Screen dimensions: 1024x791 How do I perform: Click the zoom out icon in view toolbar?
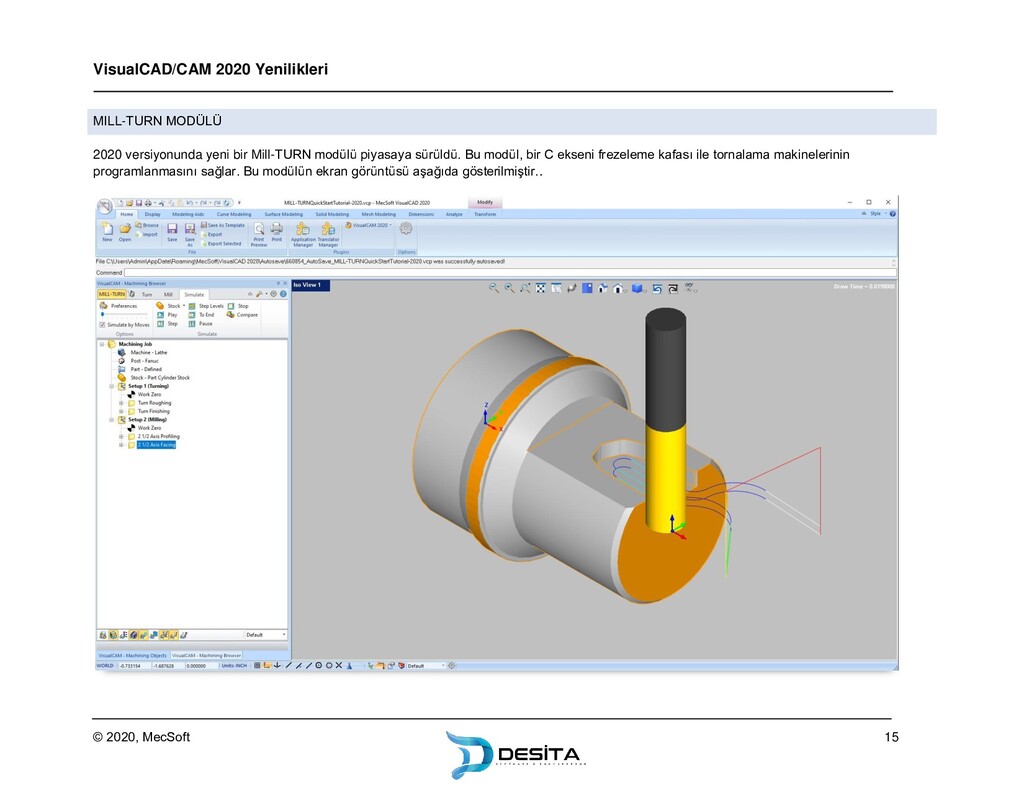pos(494,288)
